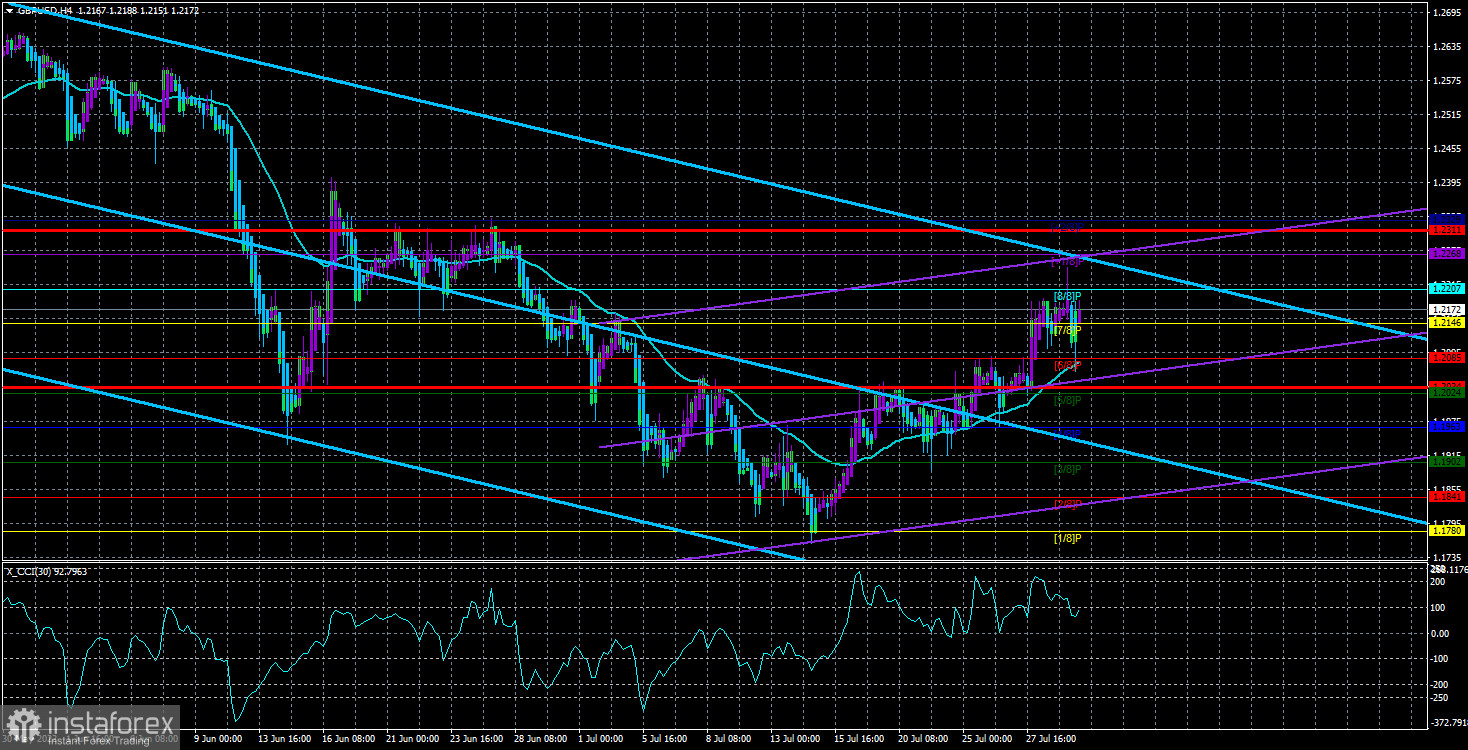This screenshot has height=750, width=1468.
Task: Click the 20 Jul 08:00 time label
Action: click(x=923, y=739)
